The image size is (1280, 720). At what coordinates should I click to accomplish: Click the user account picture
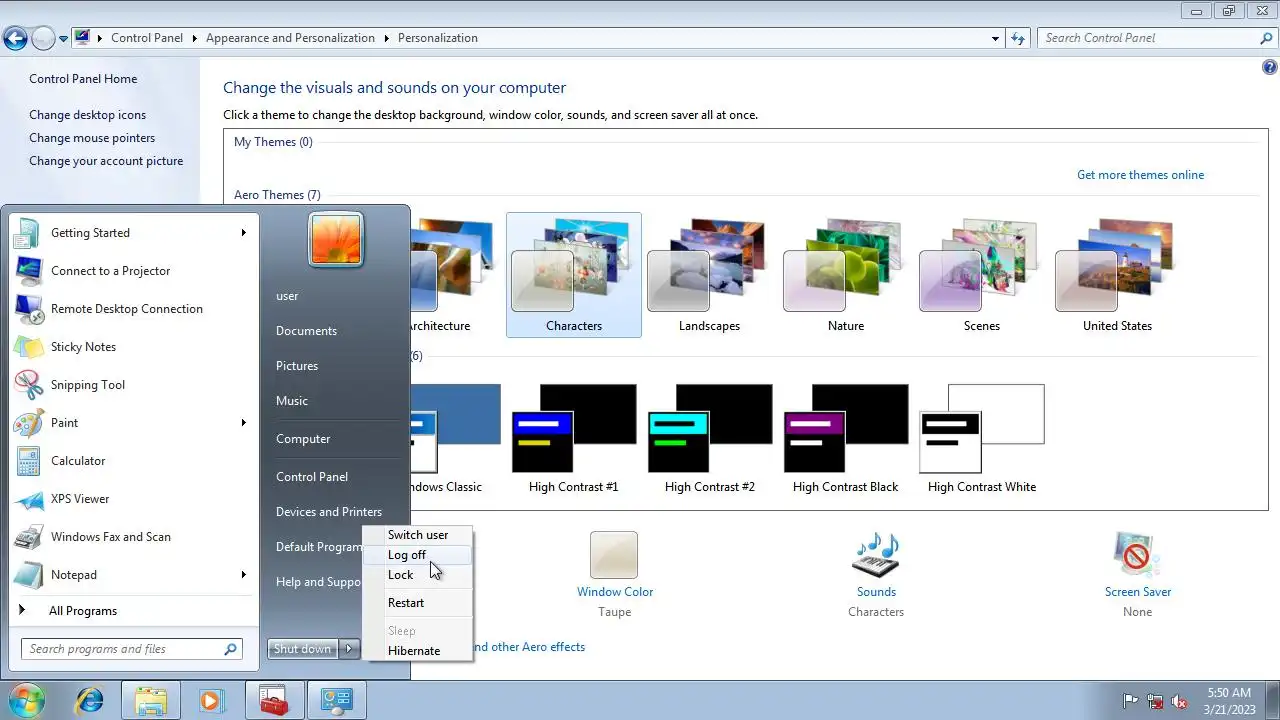tap(336, 240)
